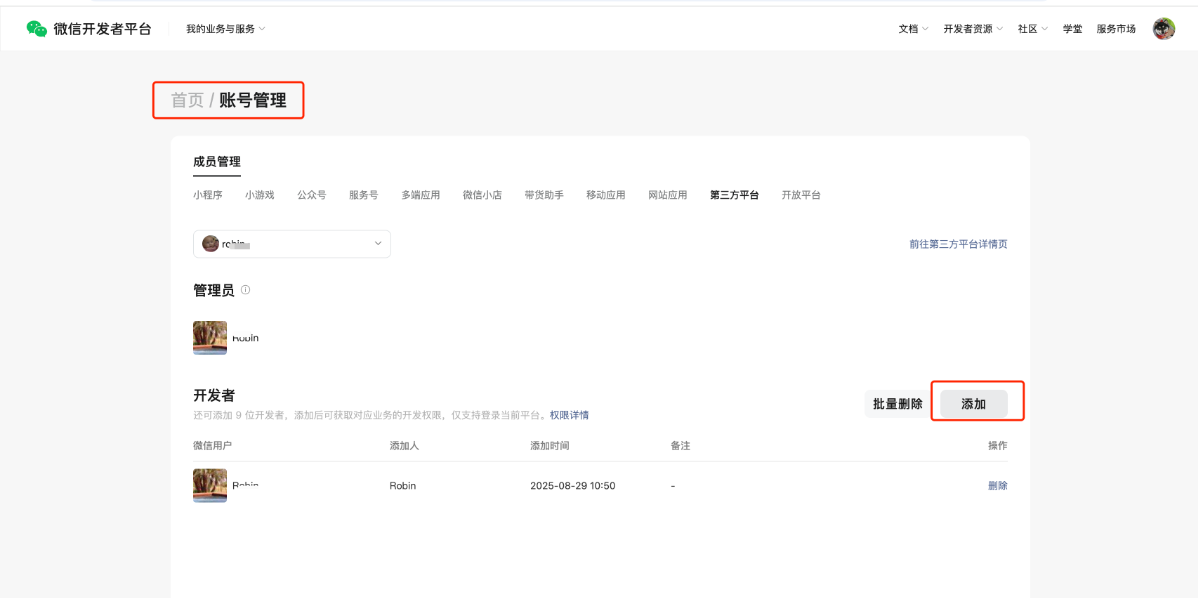Click the administrator Robin avatar thumbnail

click(x=210, y=338)
